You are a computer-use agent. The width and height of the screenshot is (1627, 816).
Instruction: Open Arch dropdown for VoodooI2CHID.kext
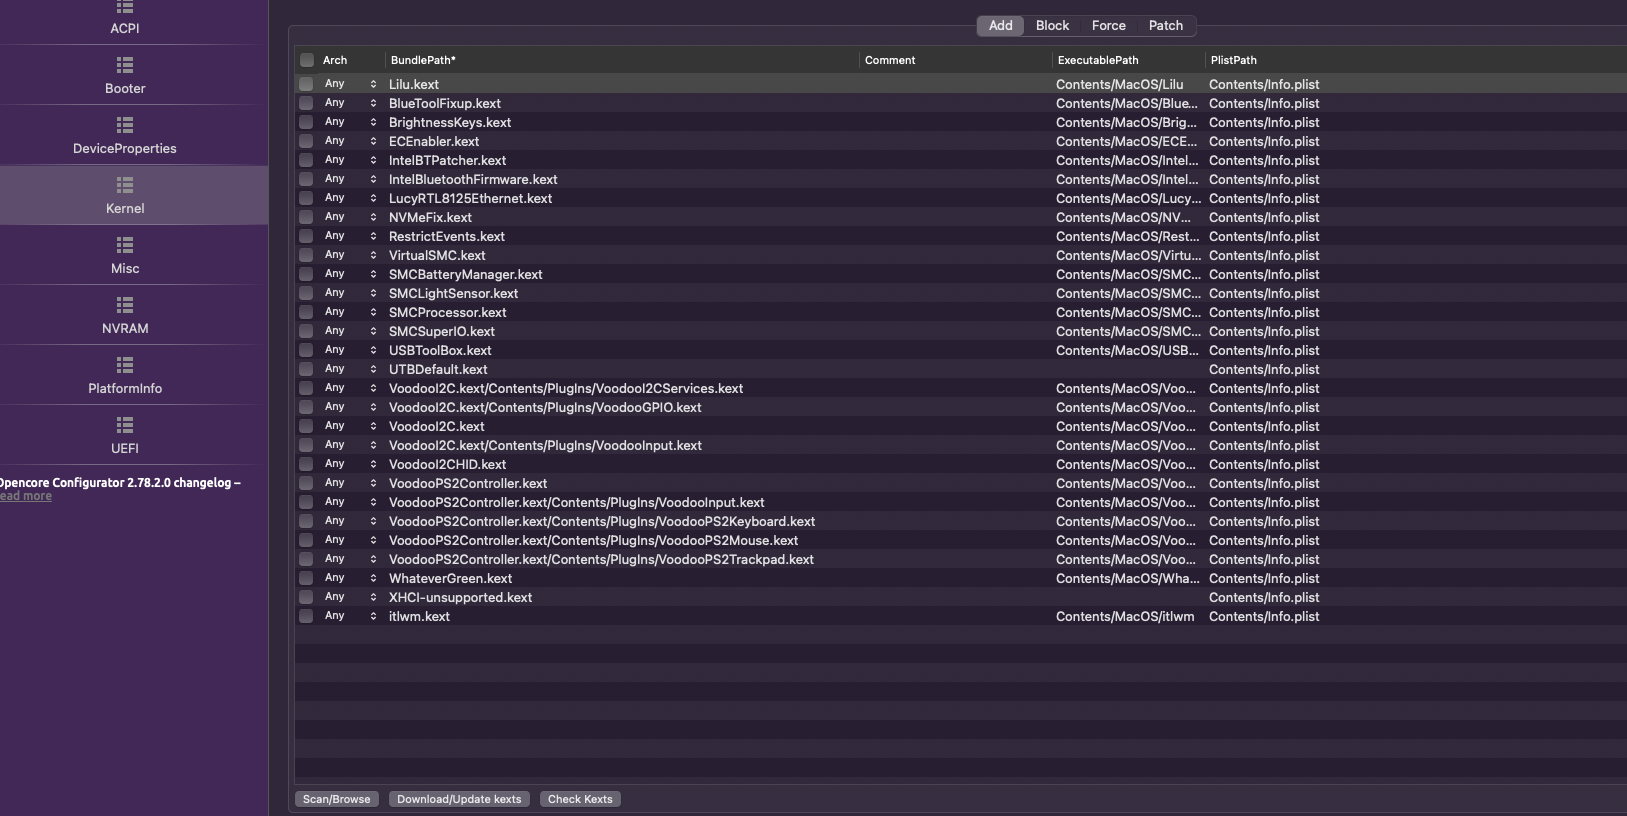tap(351, 464)
